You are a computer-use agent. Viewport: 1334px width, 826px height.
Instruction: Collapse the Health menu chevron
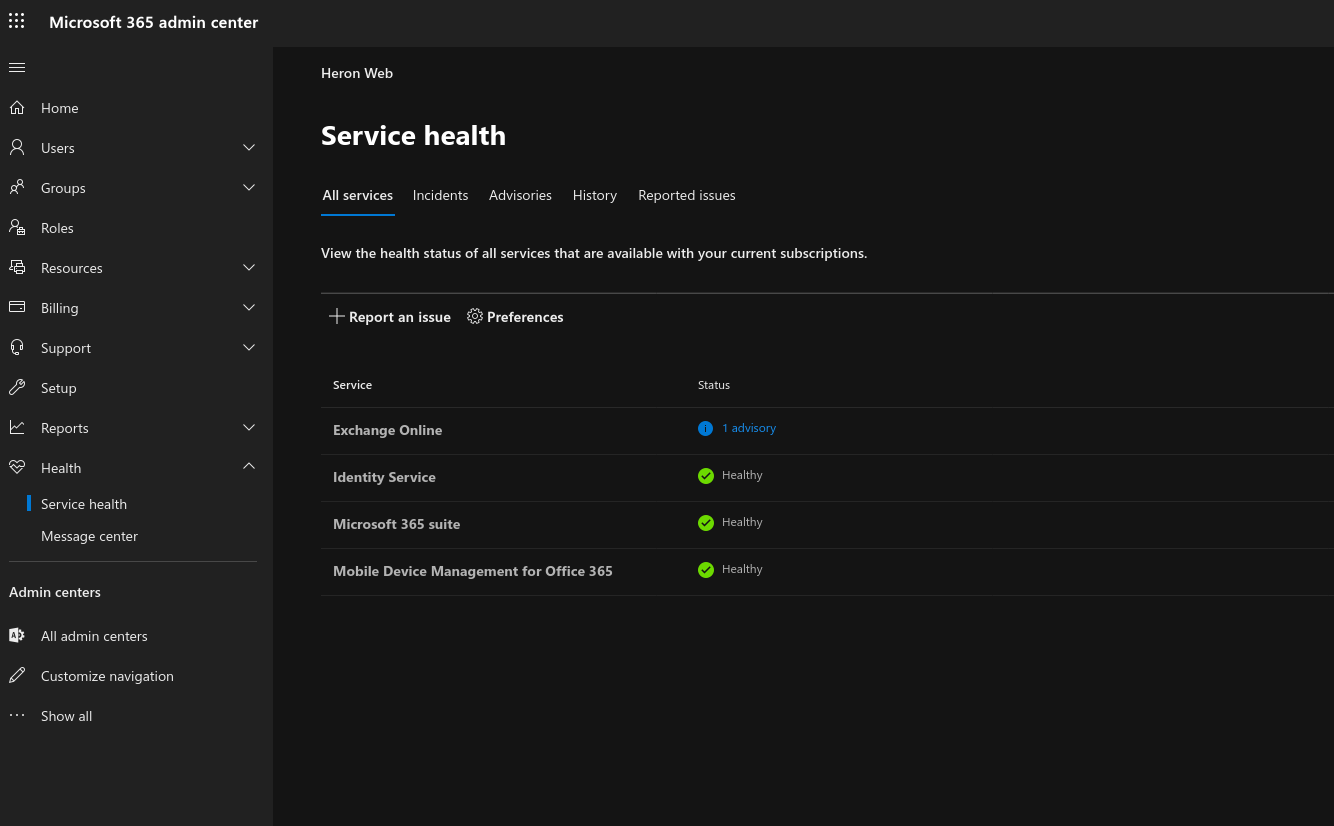(x=249, y=466)
